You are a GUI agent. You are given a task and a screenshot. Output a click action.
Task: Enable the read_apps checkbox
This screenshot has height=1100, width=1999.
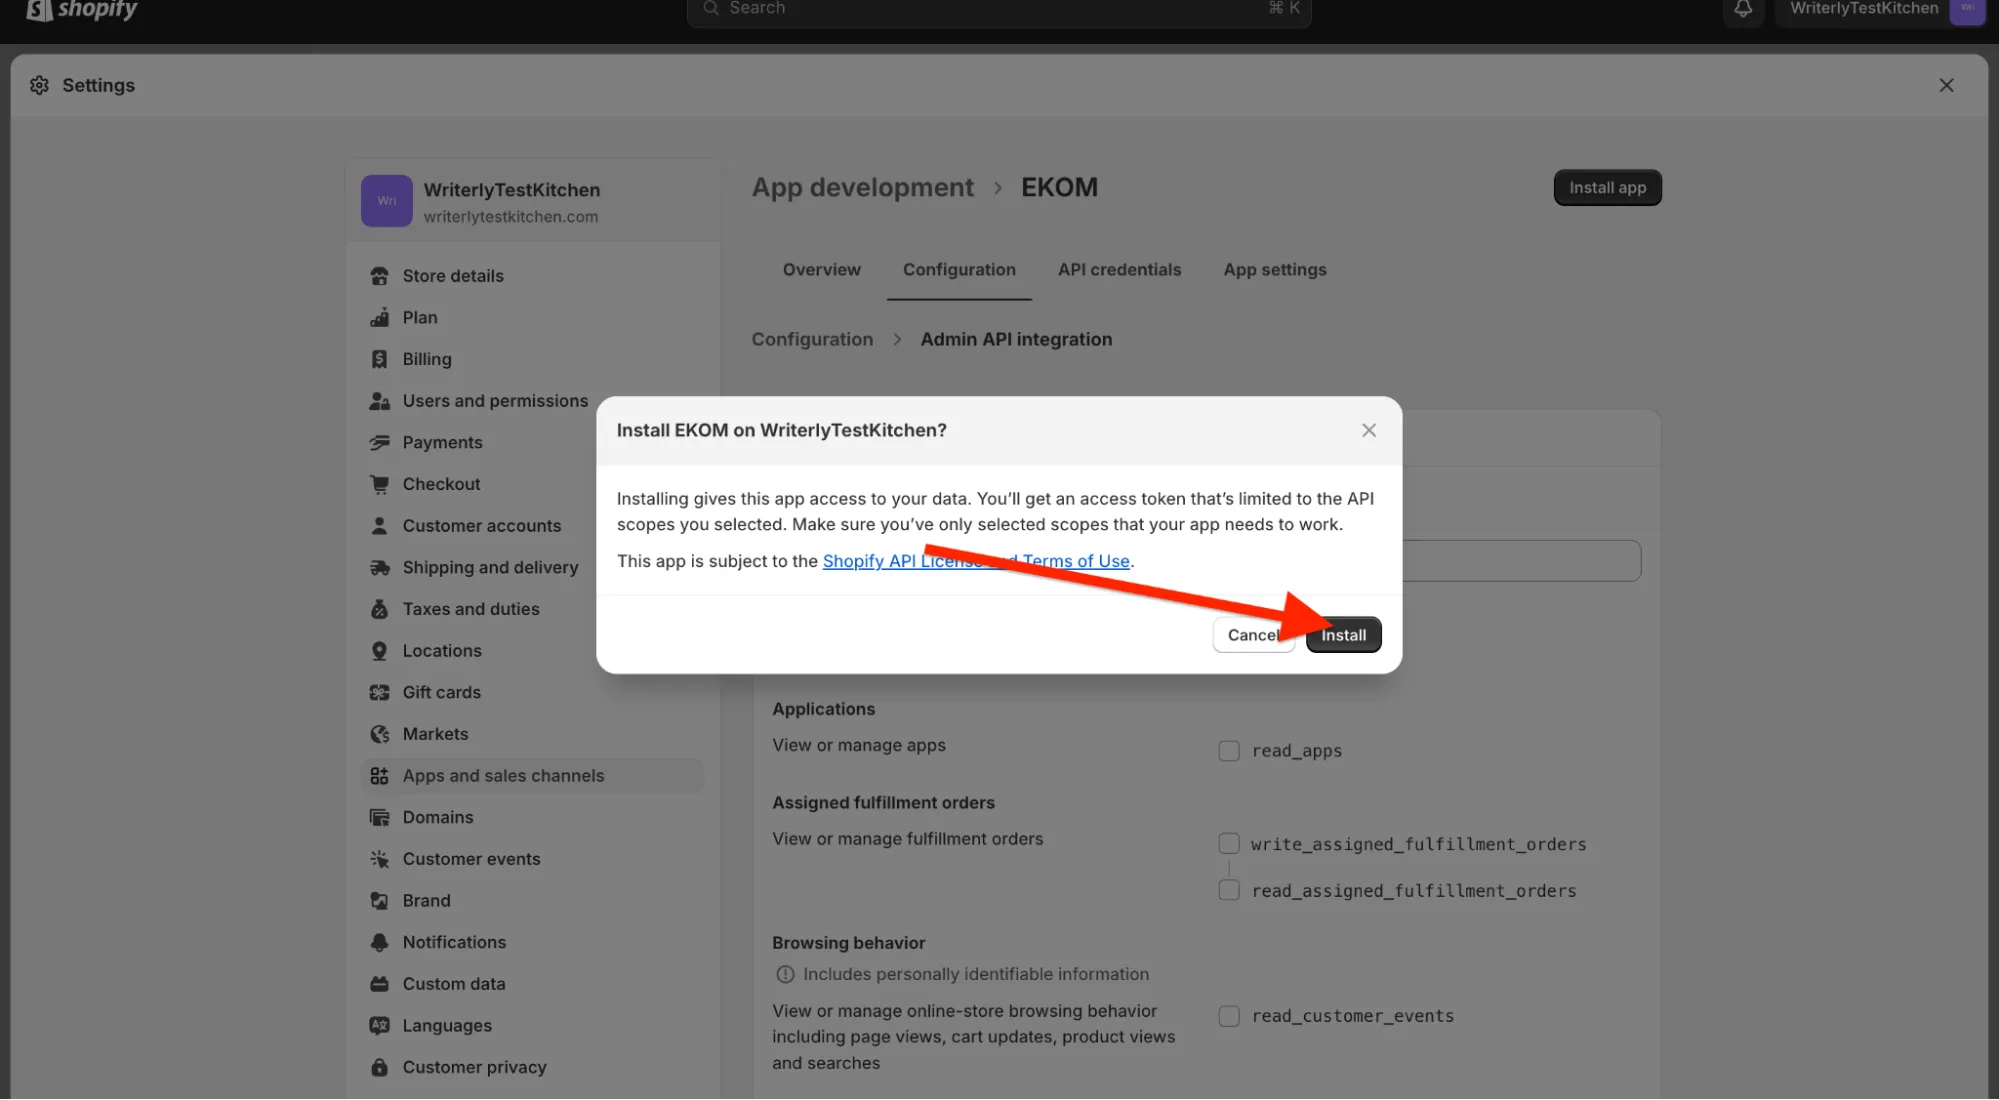click(x=1229, y=751)
